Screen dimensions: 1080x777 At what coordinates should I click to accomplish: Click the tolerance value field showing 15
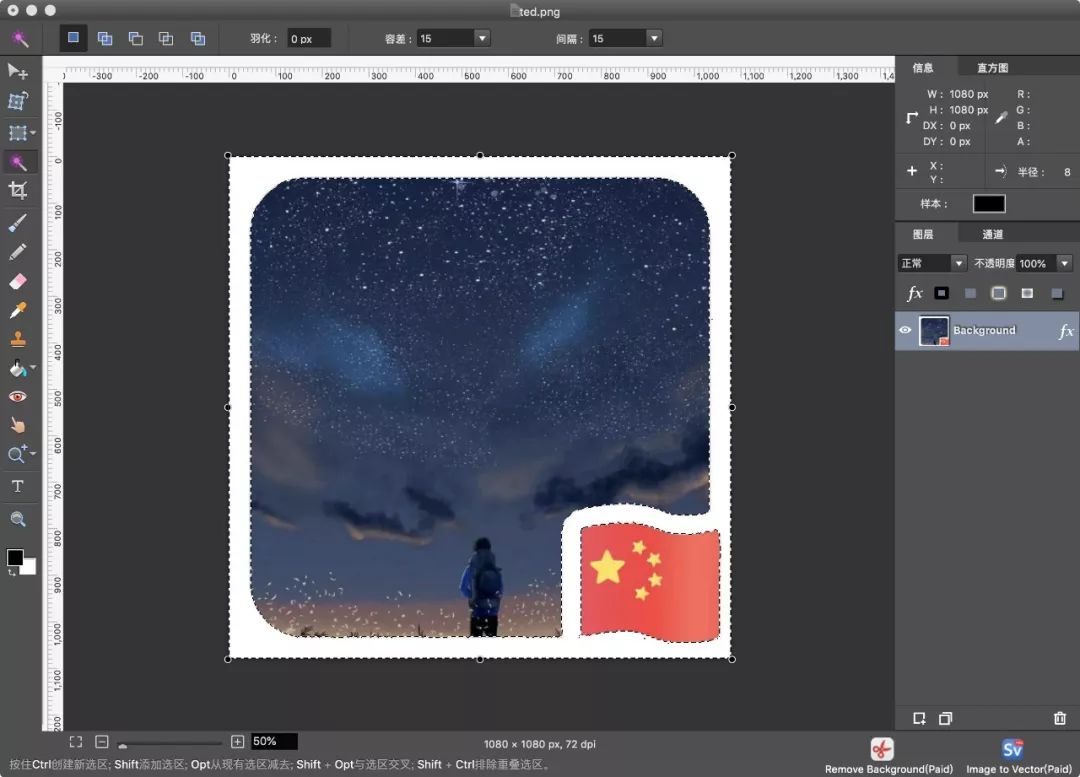coord(445,39)
